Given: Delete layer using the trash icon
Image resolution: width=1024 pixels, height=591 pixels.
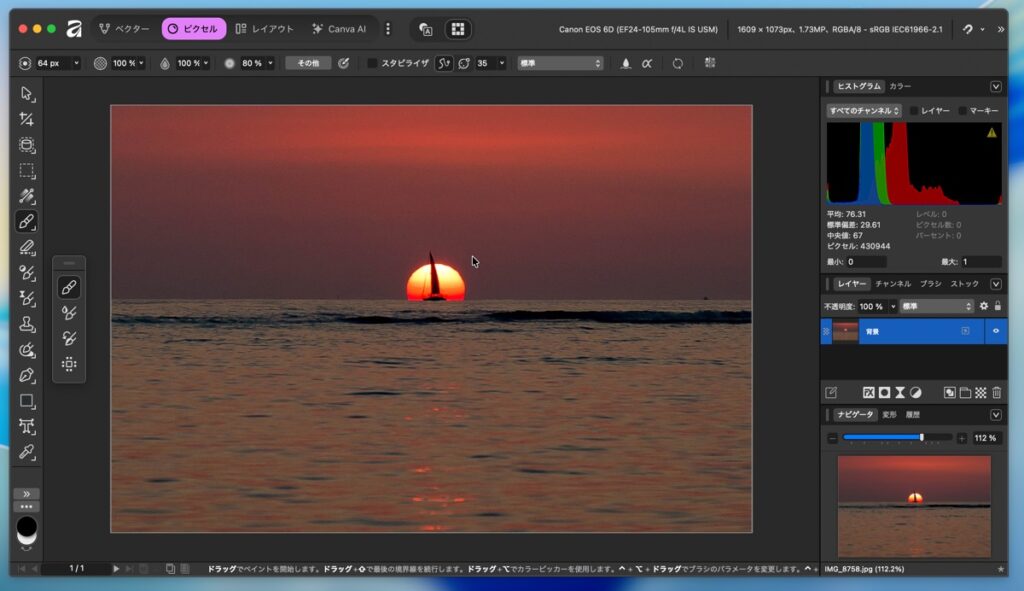Looking at the screenshot, I should (996, 393).
